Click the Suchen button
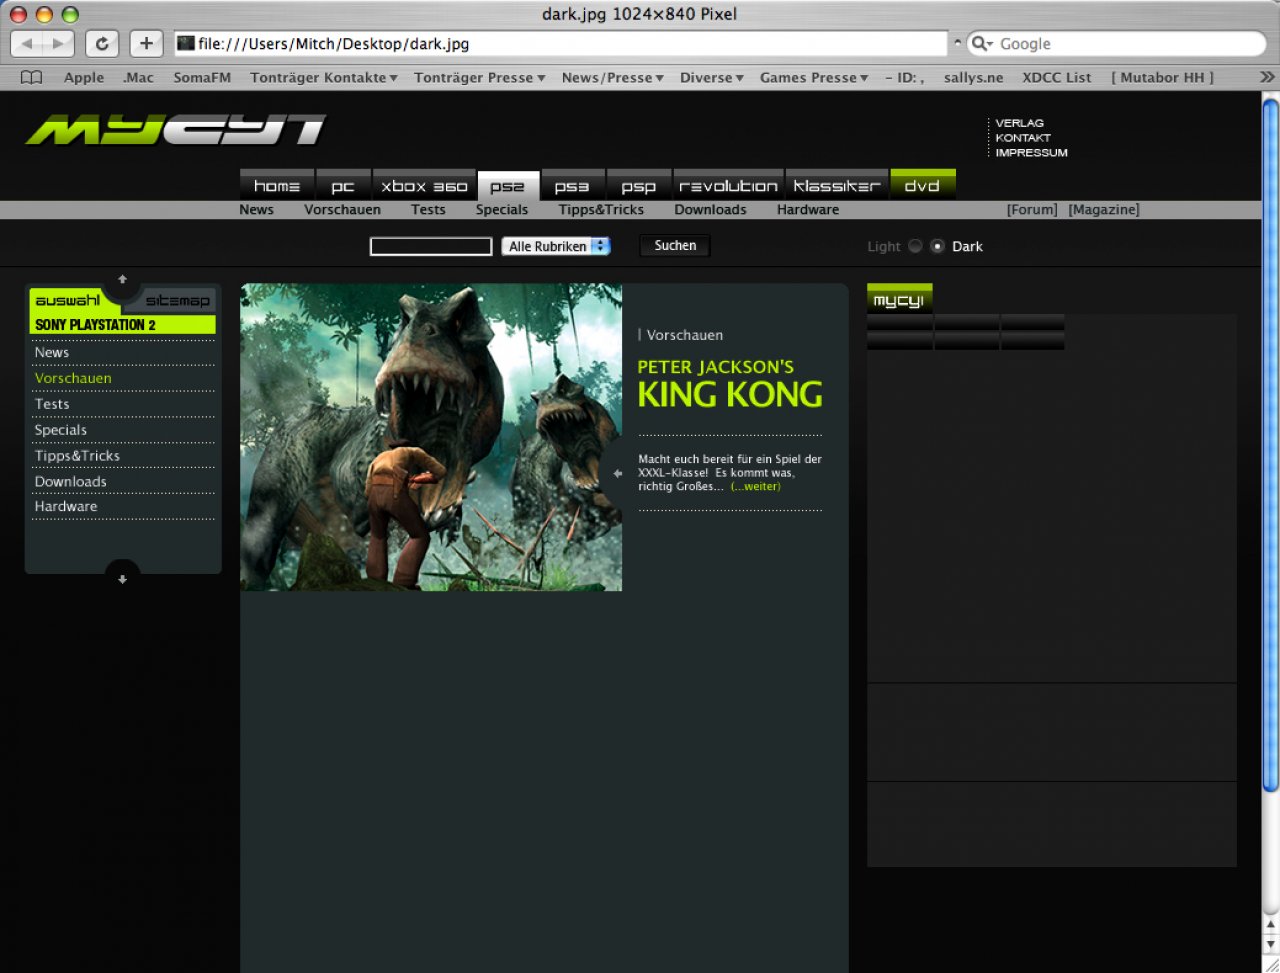 tap(675, 246)
